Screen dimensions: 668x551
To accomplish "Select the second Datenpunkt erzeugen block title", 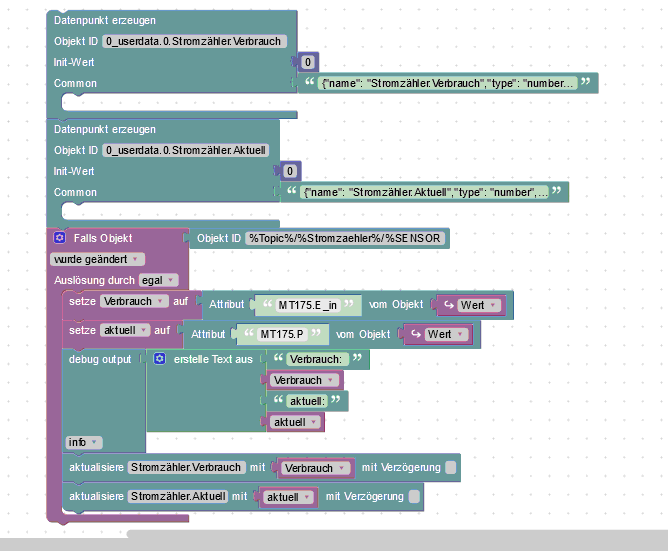I will point(105,130).
